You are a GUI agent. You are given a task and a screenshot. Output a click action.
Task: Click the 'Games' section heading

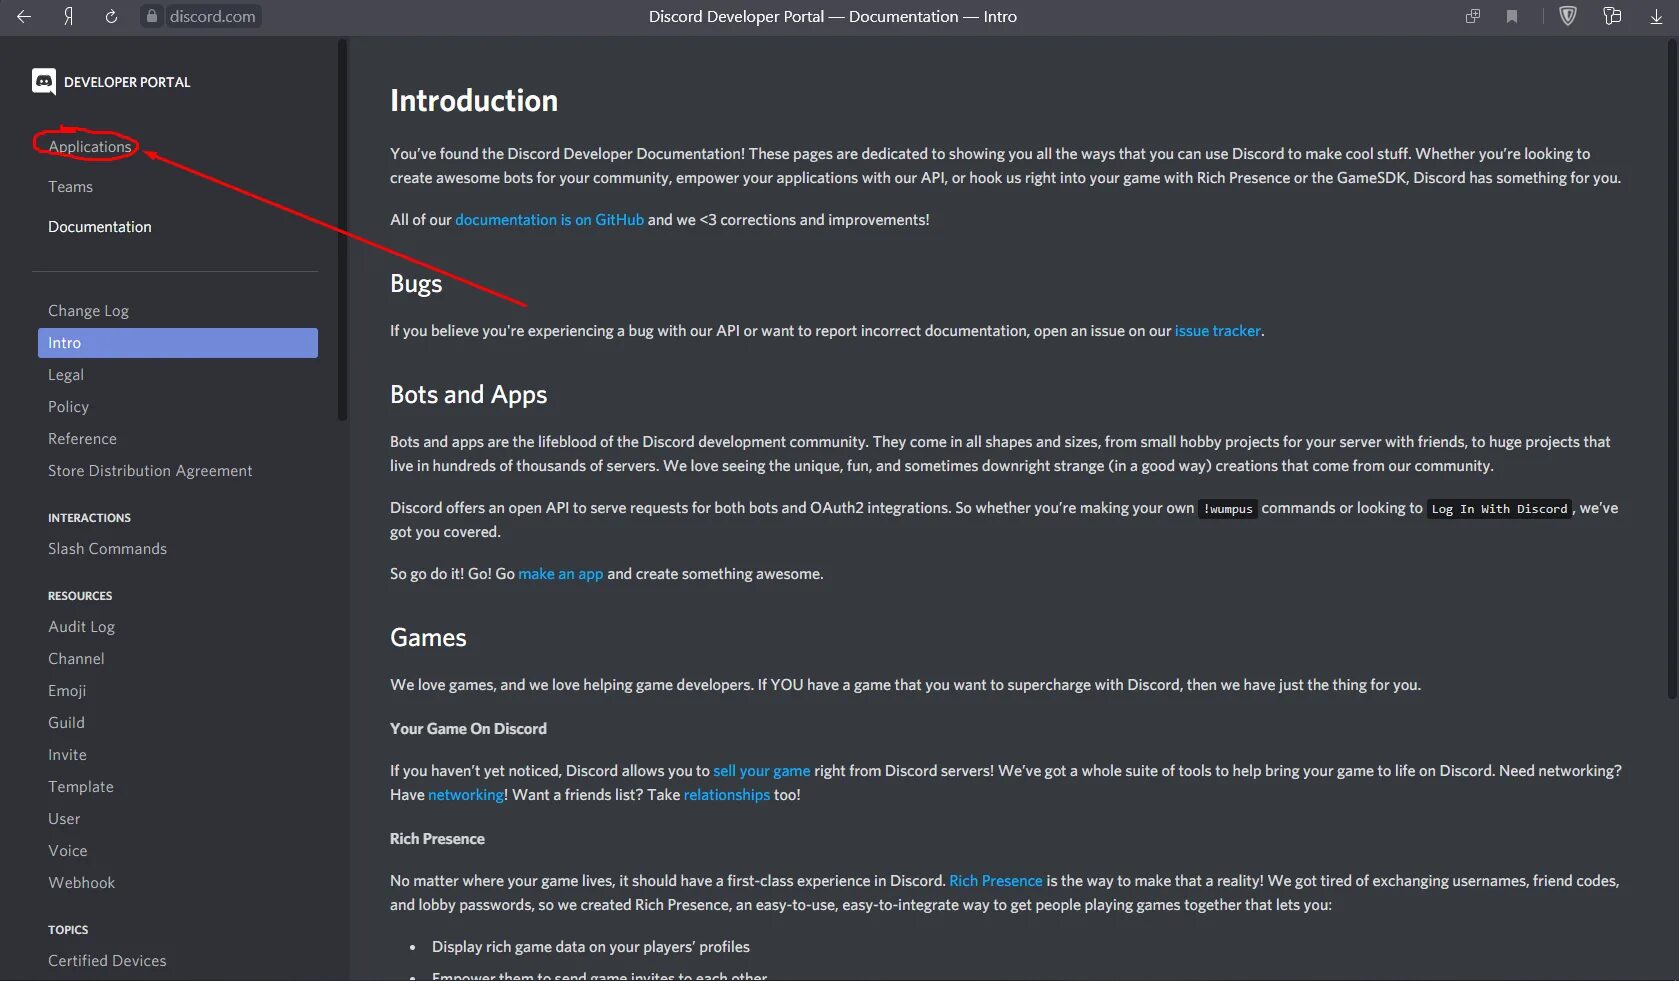(x=428, y=638)
